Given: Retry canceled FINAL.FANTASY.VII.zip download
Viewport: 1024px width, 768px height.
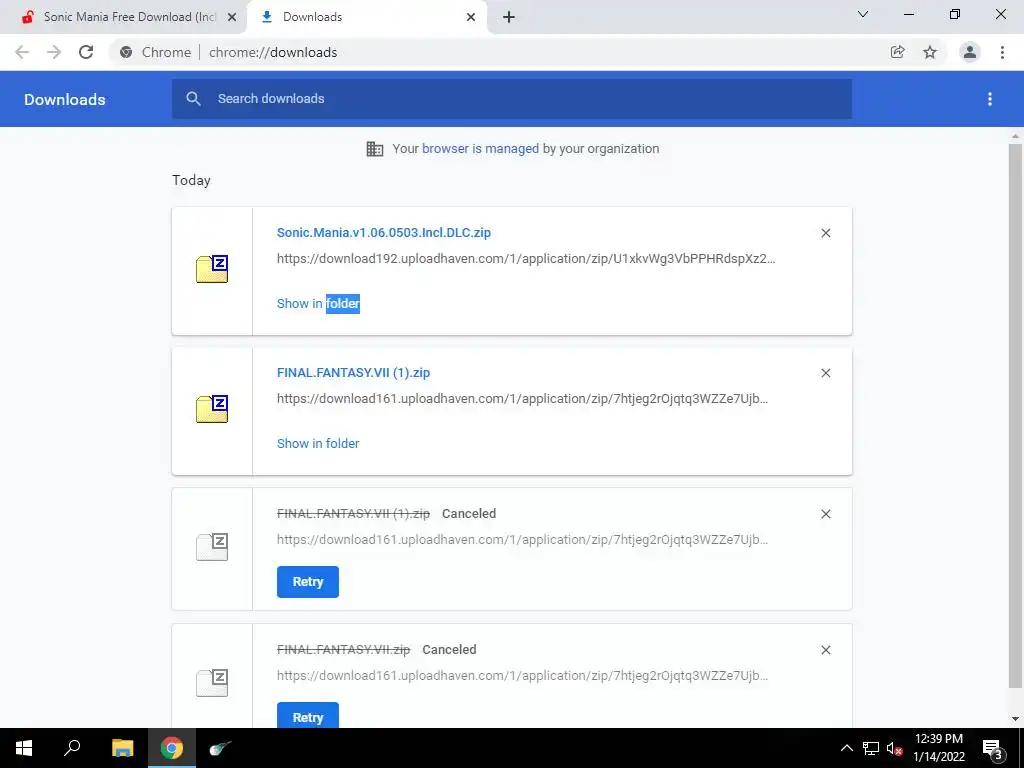Looking at the screenshot, I should 308,717.
